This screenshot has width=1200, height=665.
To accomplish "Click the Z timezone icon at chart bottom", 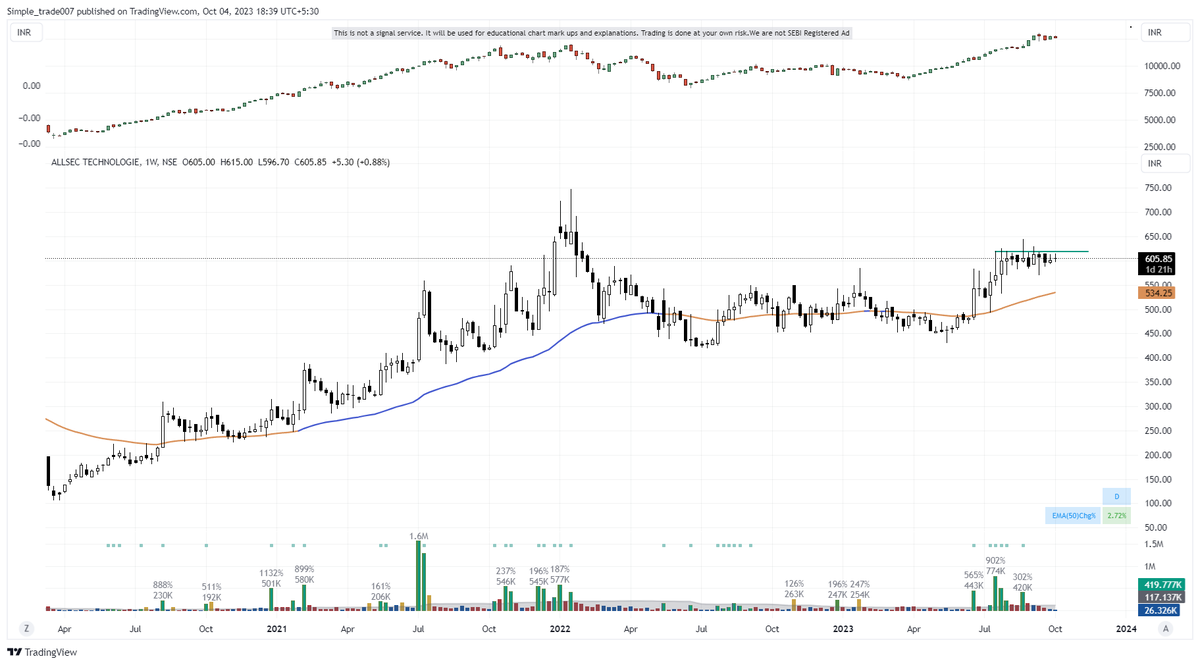I will (27, 629).
